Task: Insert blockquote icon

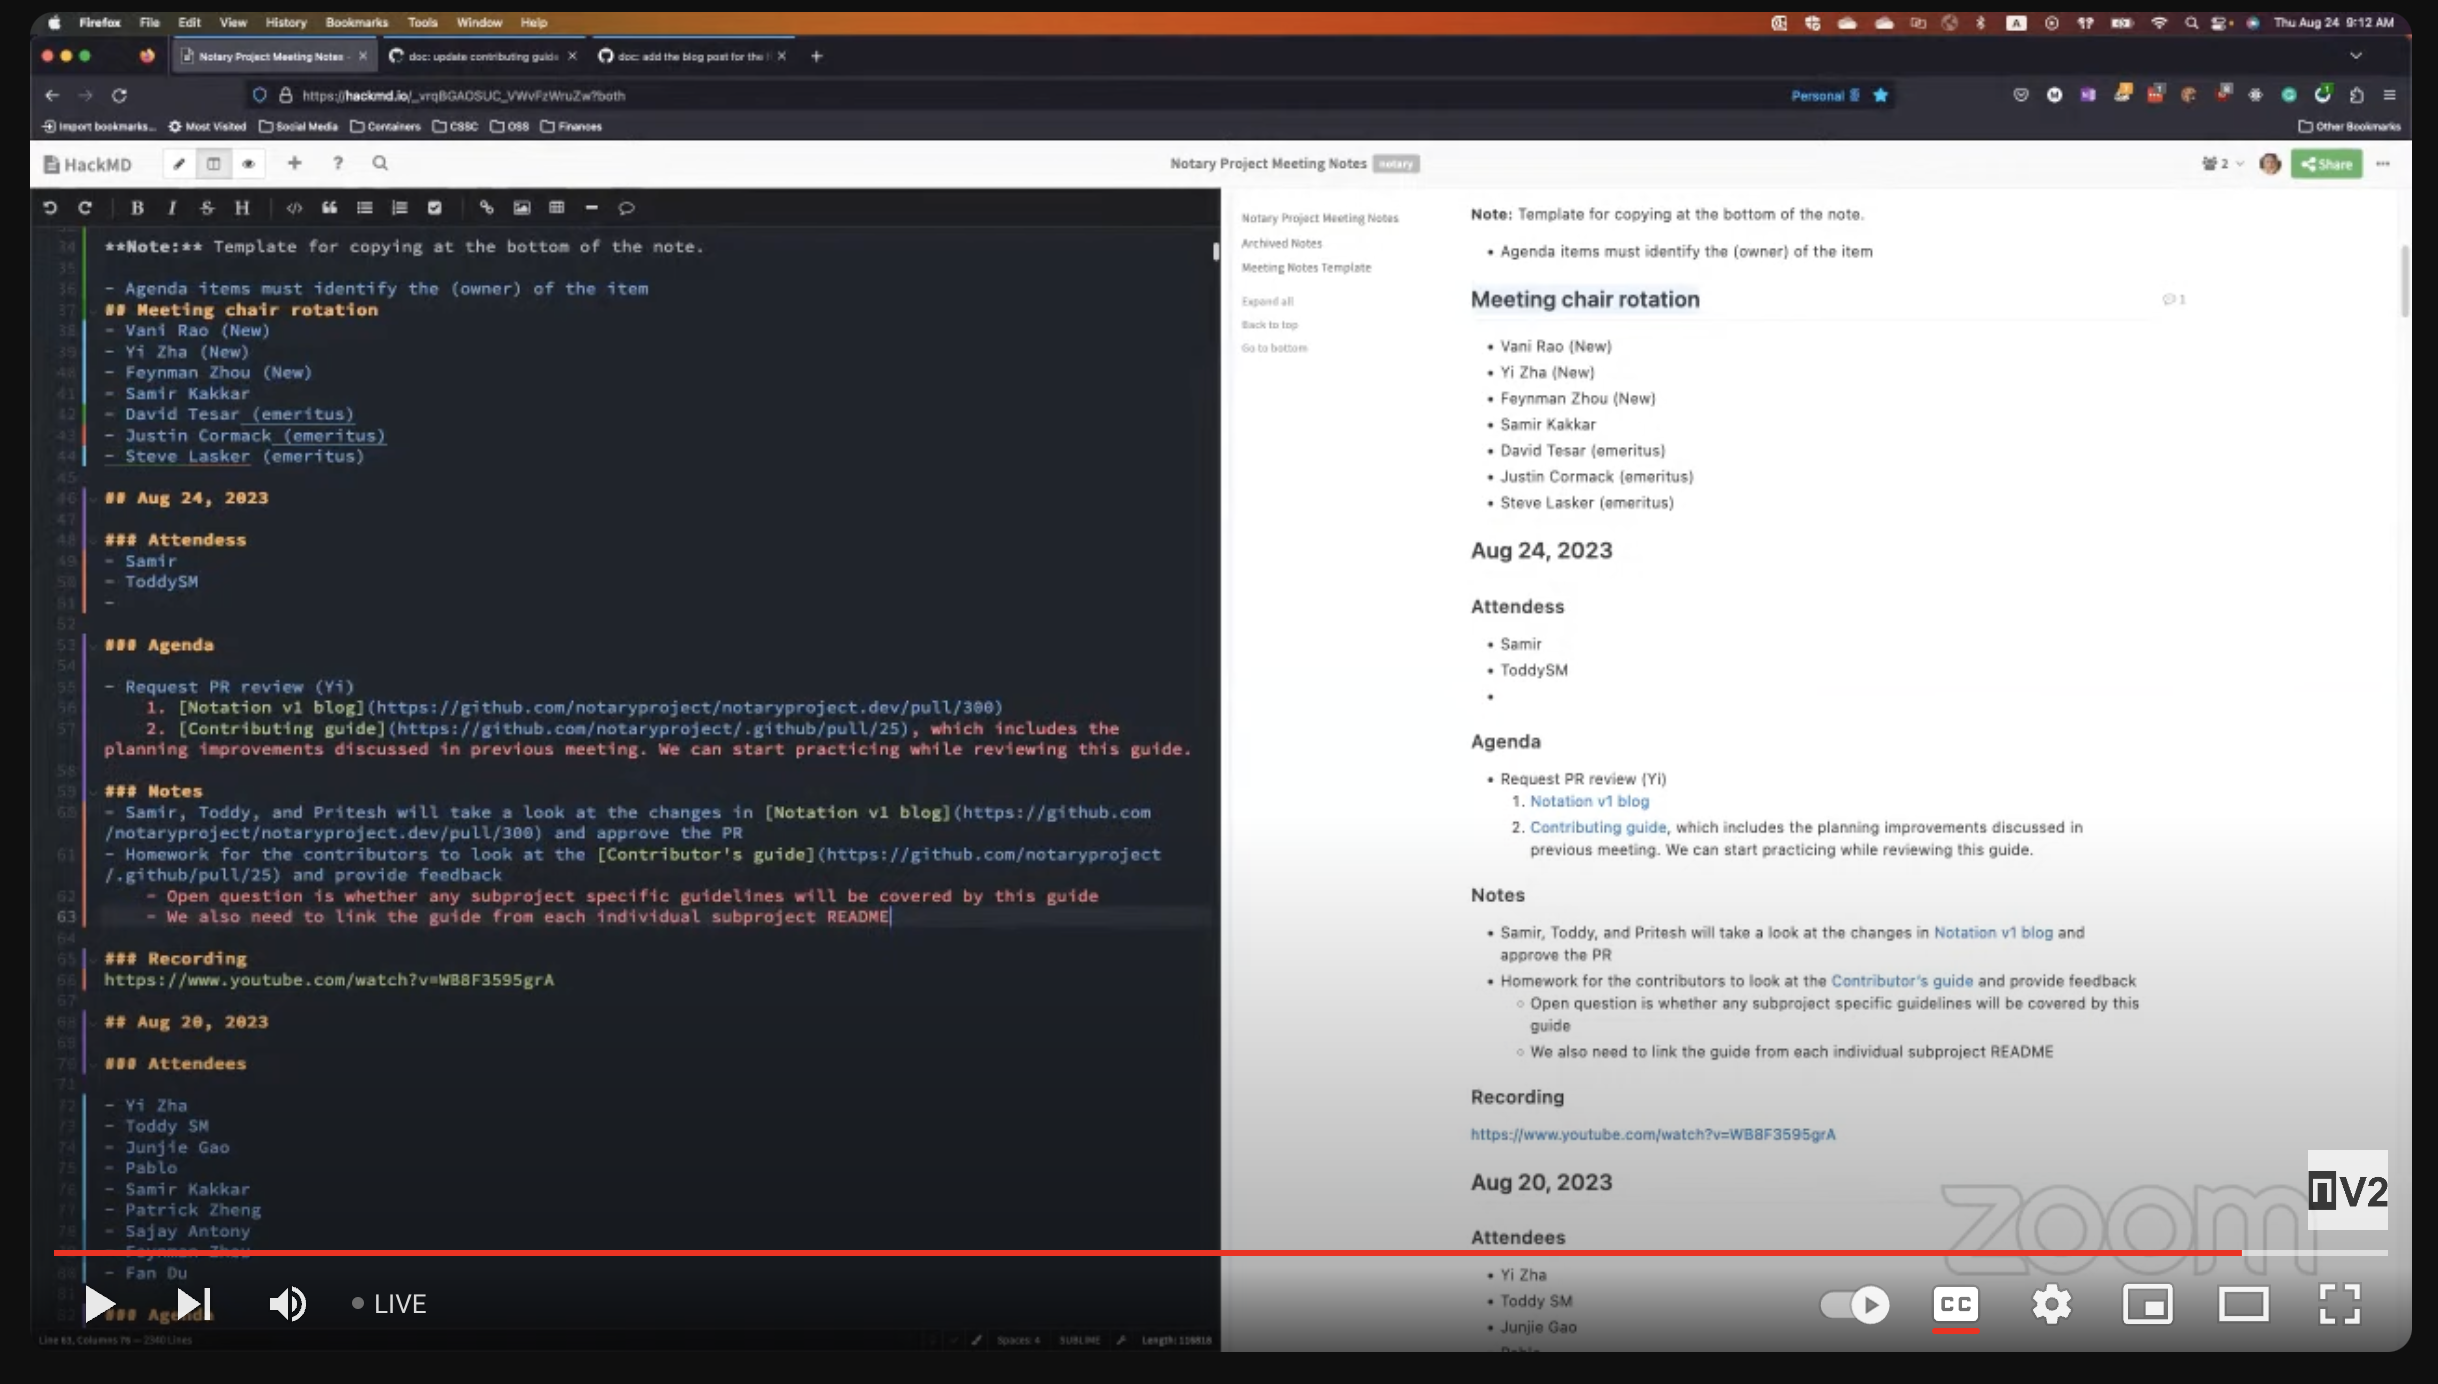Action: (x=329, y=208)
